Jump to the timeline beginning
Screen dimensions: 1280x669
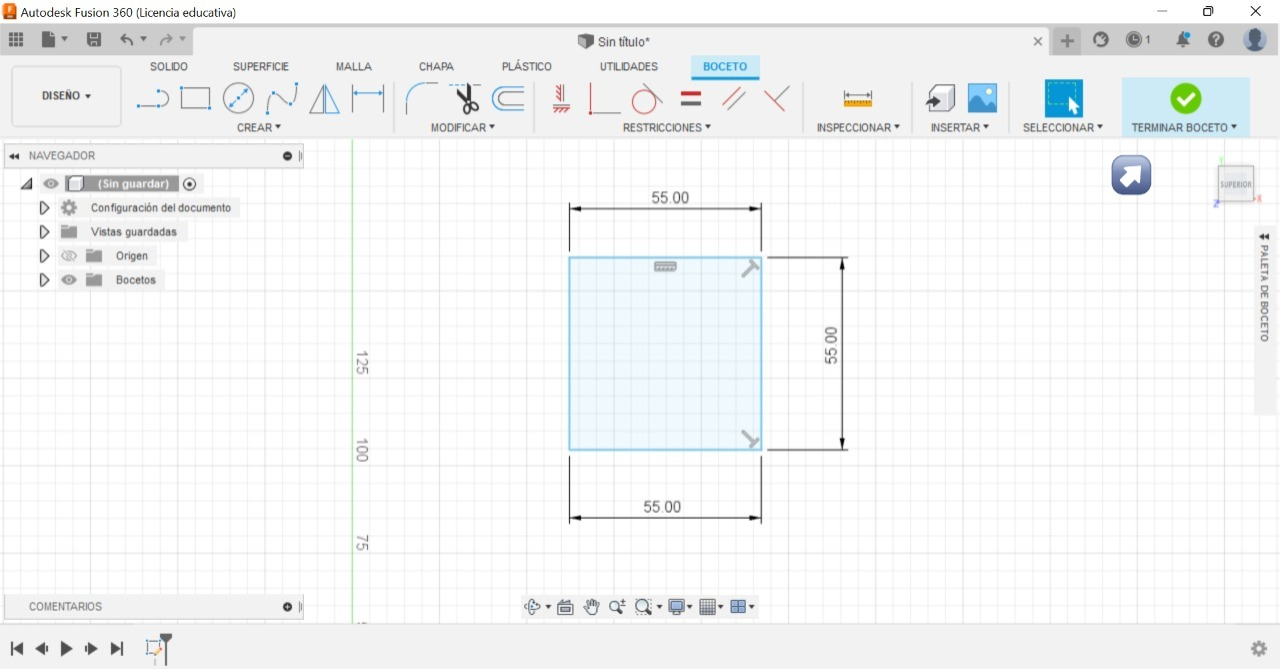click(17, 649)
